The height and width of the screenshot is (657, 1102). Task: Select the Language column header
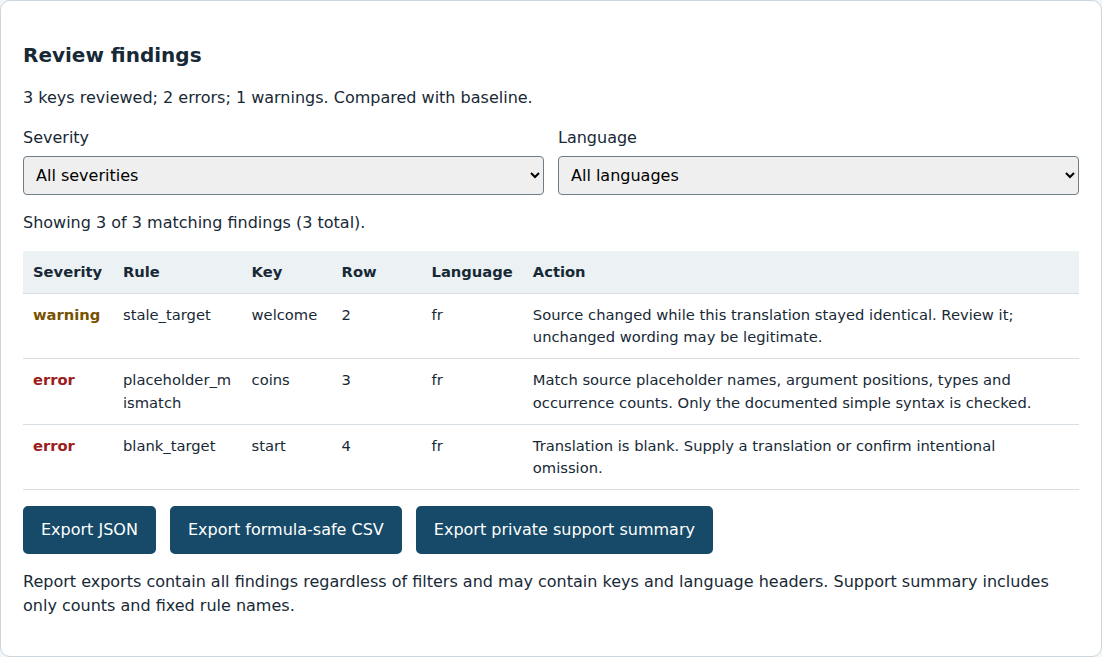472,273
